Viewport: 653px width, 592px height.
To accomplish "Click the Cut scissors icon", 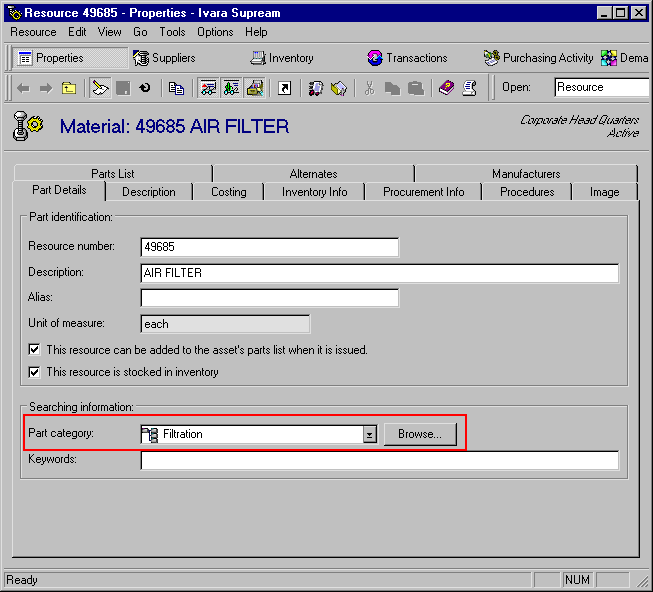I will click(x=369, y=88).
